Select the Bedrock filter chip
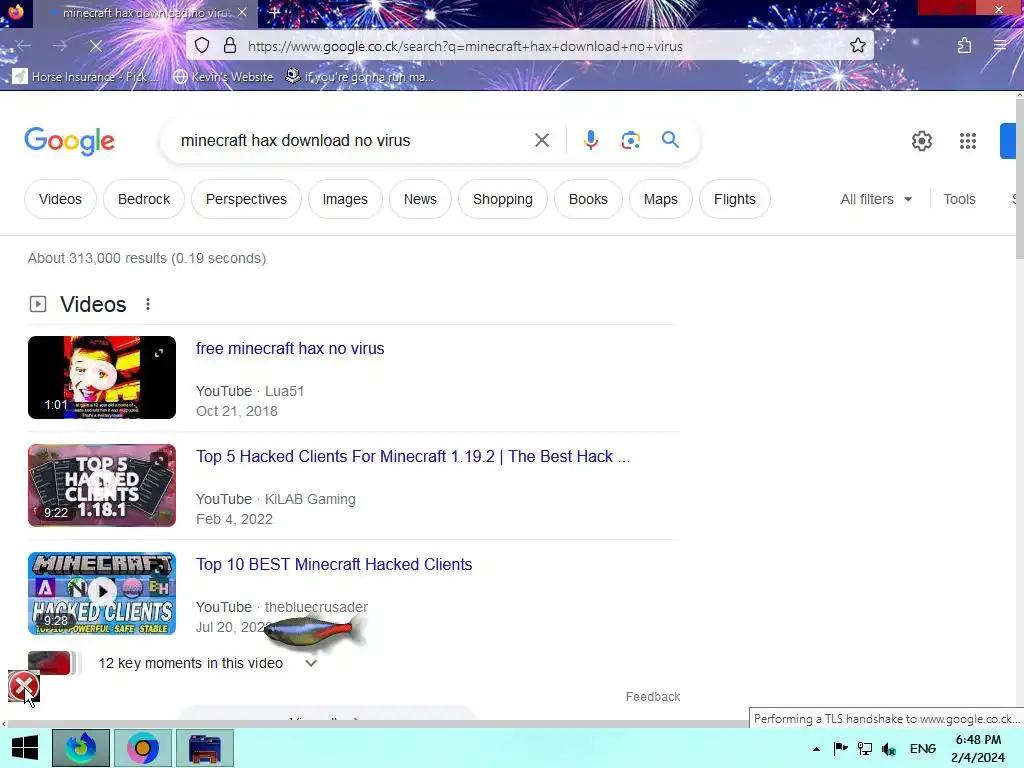1024x768 pixels. (x=144, y=199)
